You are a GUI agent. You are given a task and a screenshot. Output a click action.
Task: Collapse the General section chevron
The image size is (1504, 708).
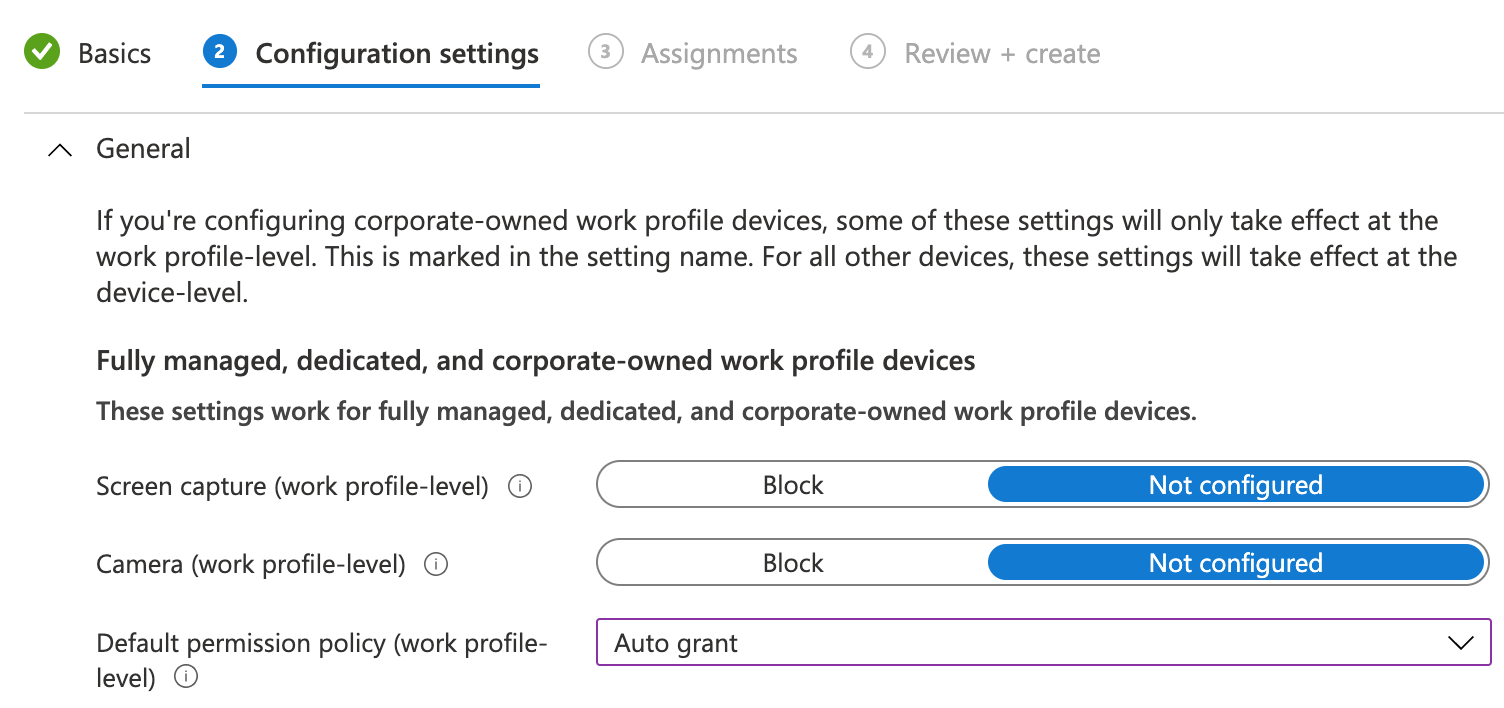point(60,150)
